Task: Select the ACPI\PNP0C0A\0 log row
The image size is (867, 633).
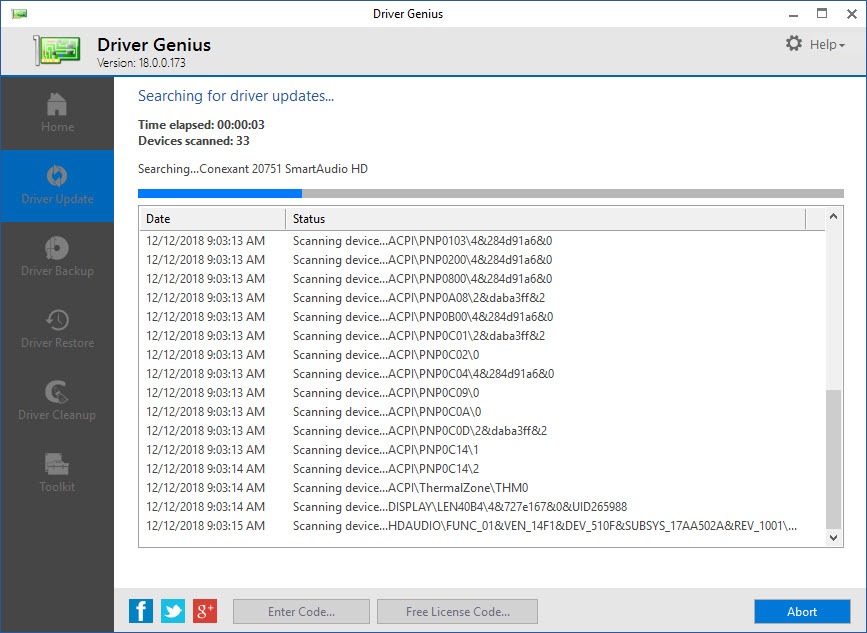Action: click(482, 412)
